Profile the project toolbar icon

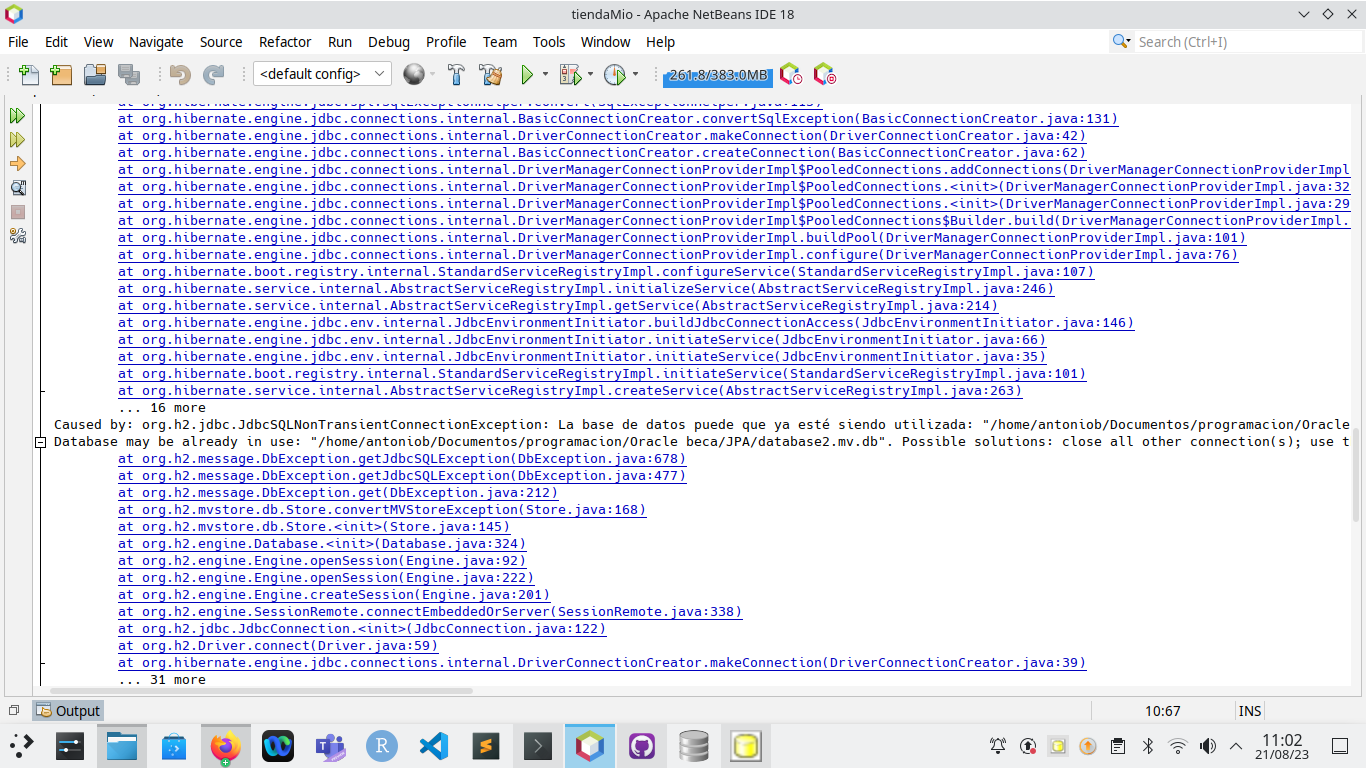pyautogui.click(x=615, y=74)
